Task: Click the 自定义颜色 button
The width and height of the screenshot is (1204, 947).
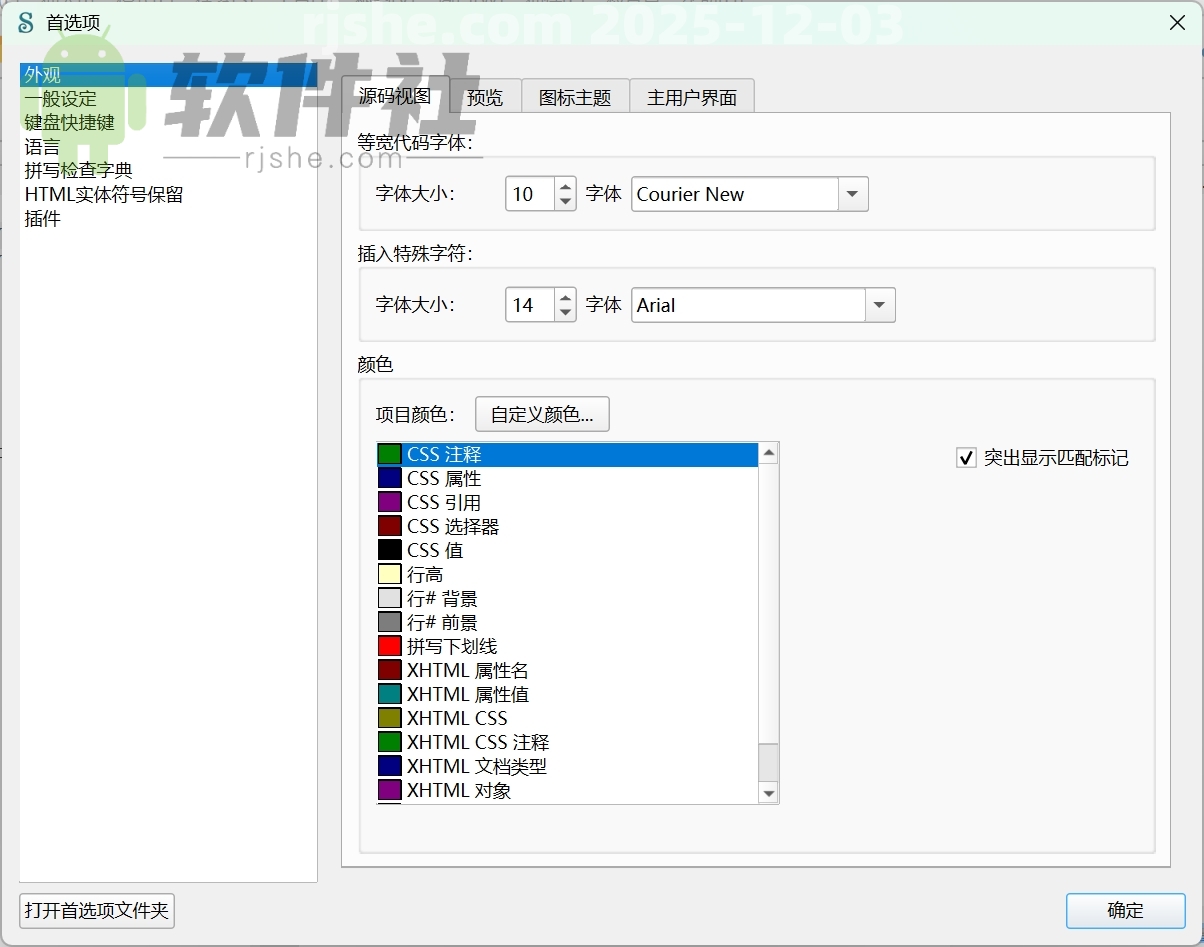Action: (542, 413)
